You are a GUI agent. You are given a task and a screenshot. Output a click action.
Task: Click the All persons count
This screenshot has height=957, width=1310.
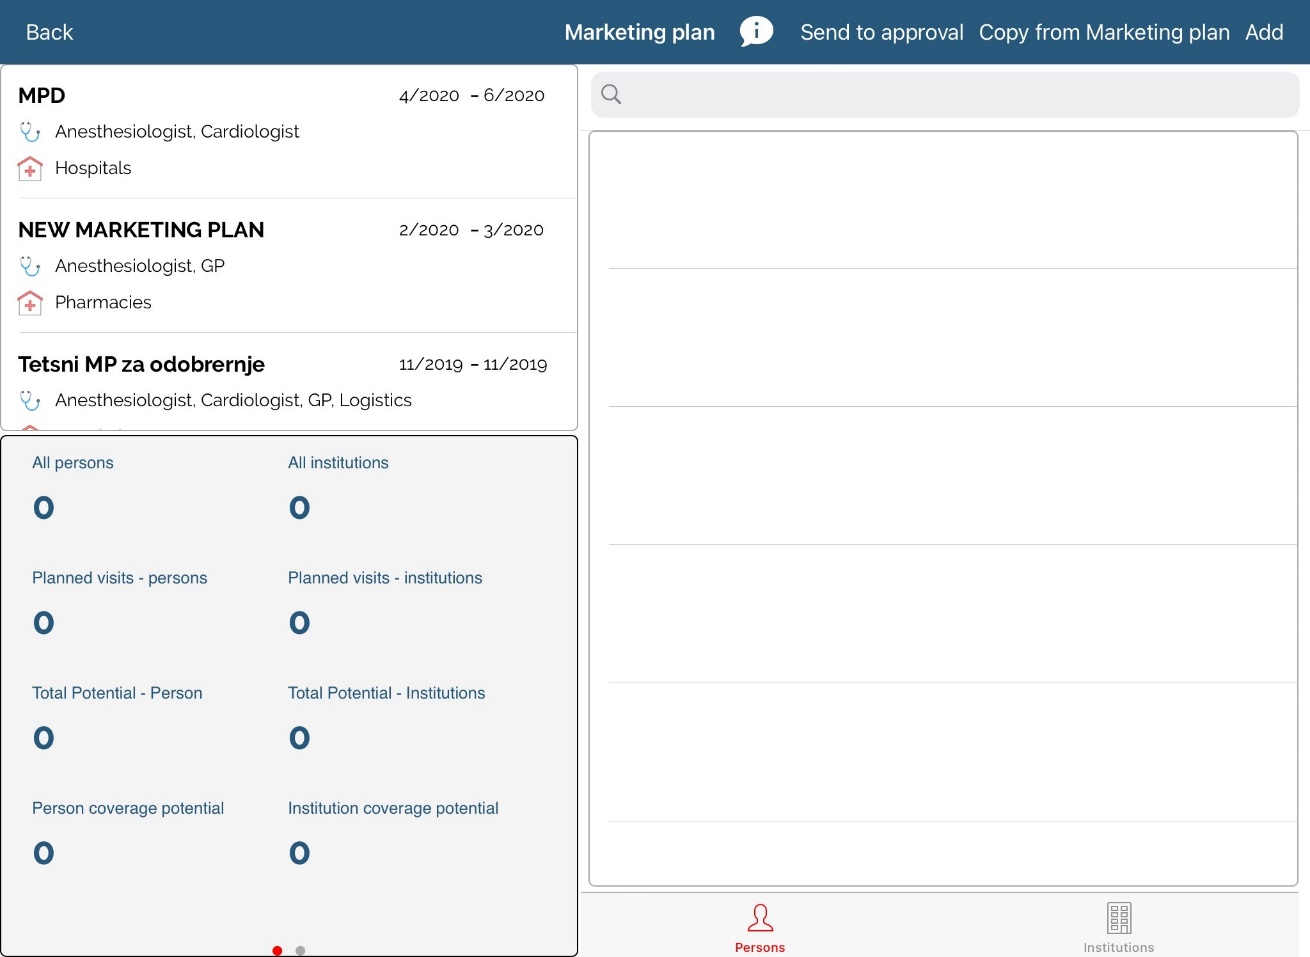(x=43, y=508)
